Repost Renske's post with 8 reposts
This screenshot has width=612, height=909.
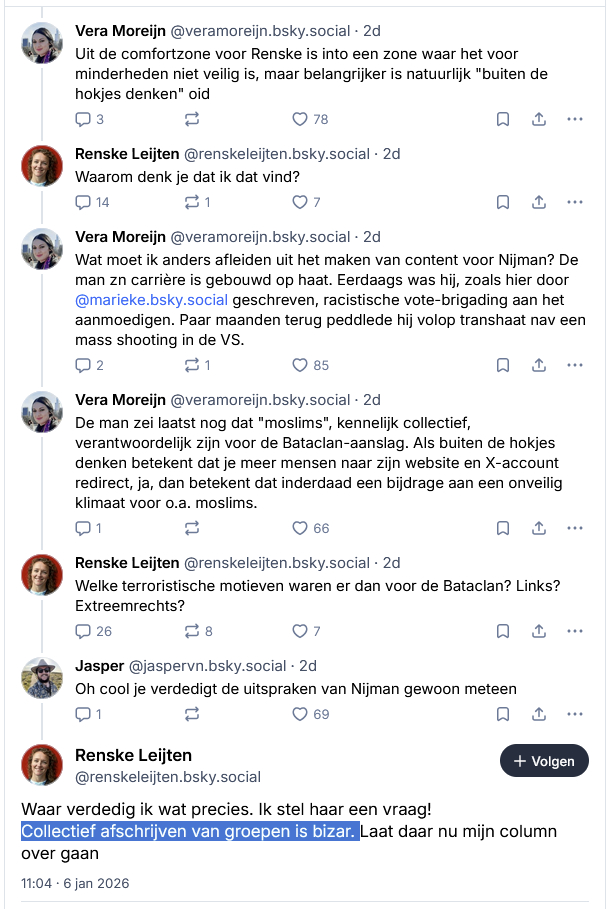[191, 631]
